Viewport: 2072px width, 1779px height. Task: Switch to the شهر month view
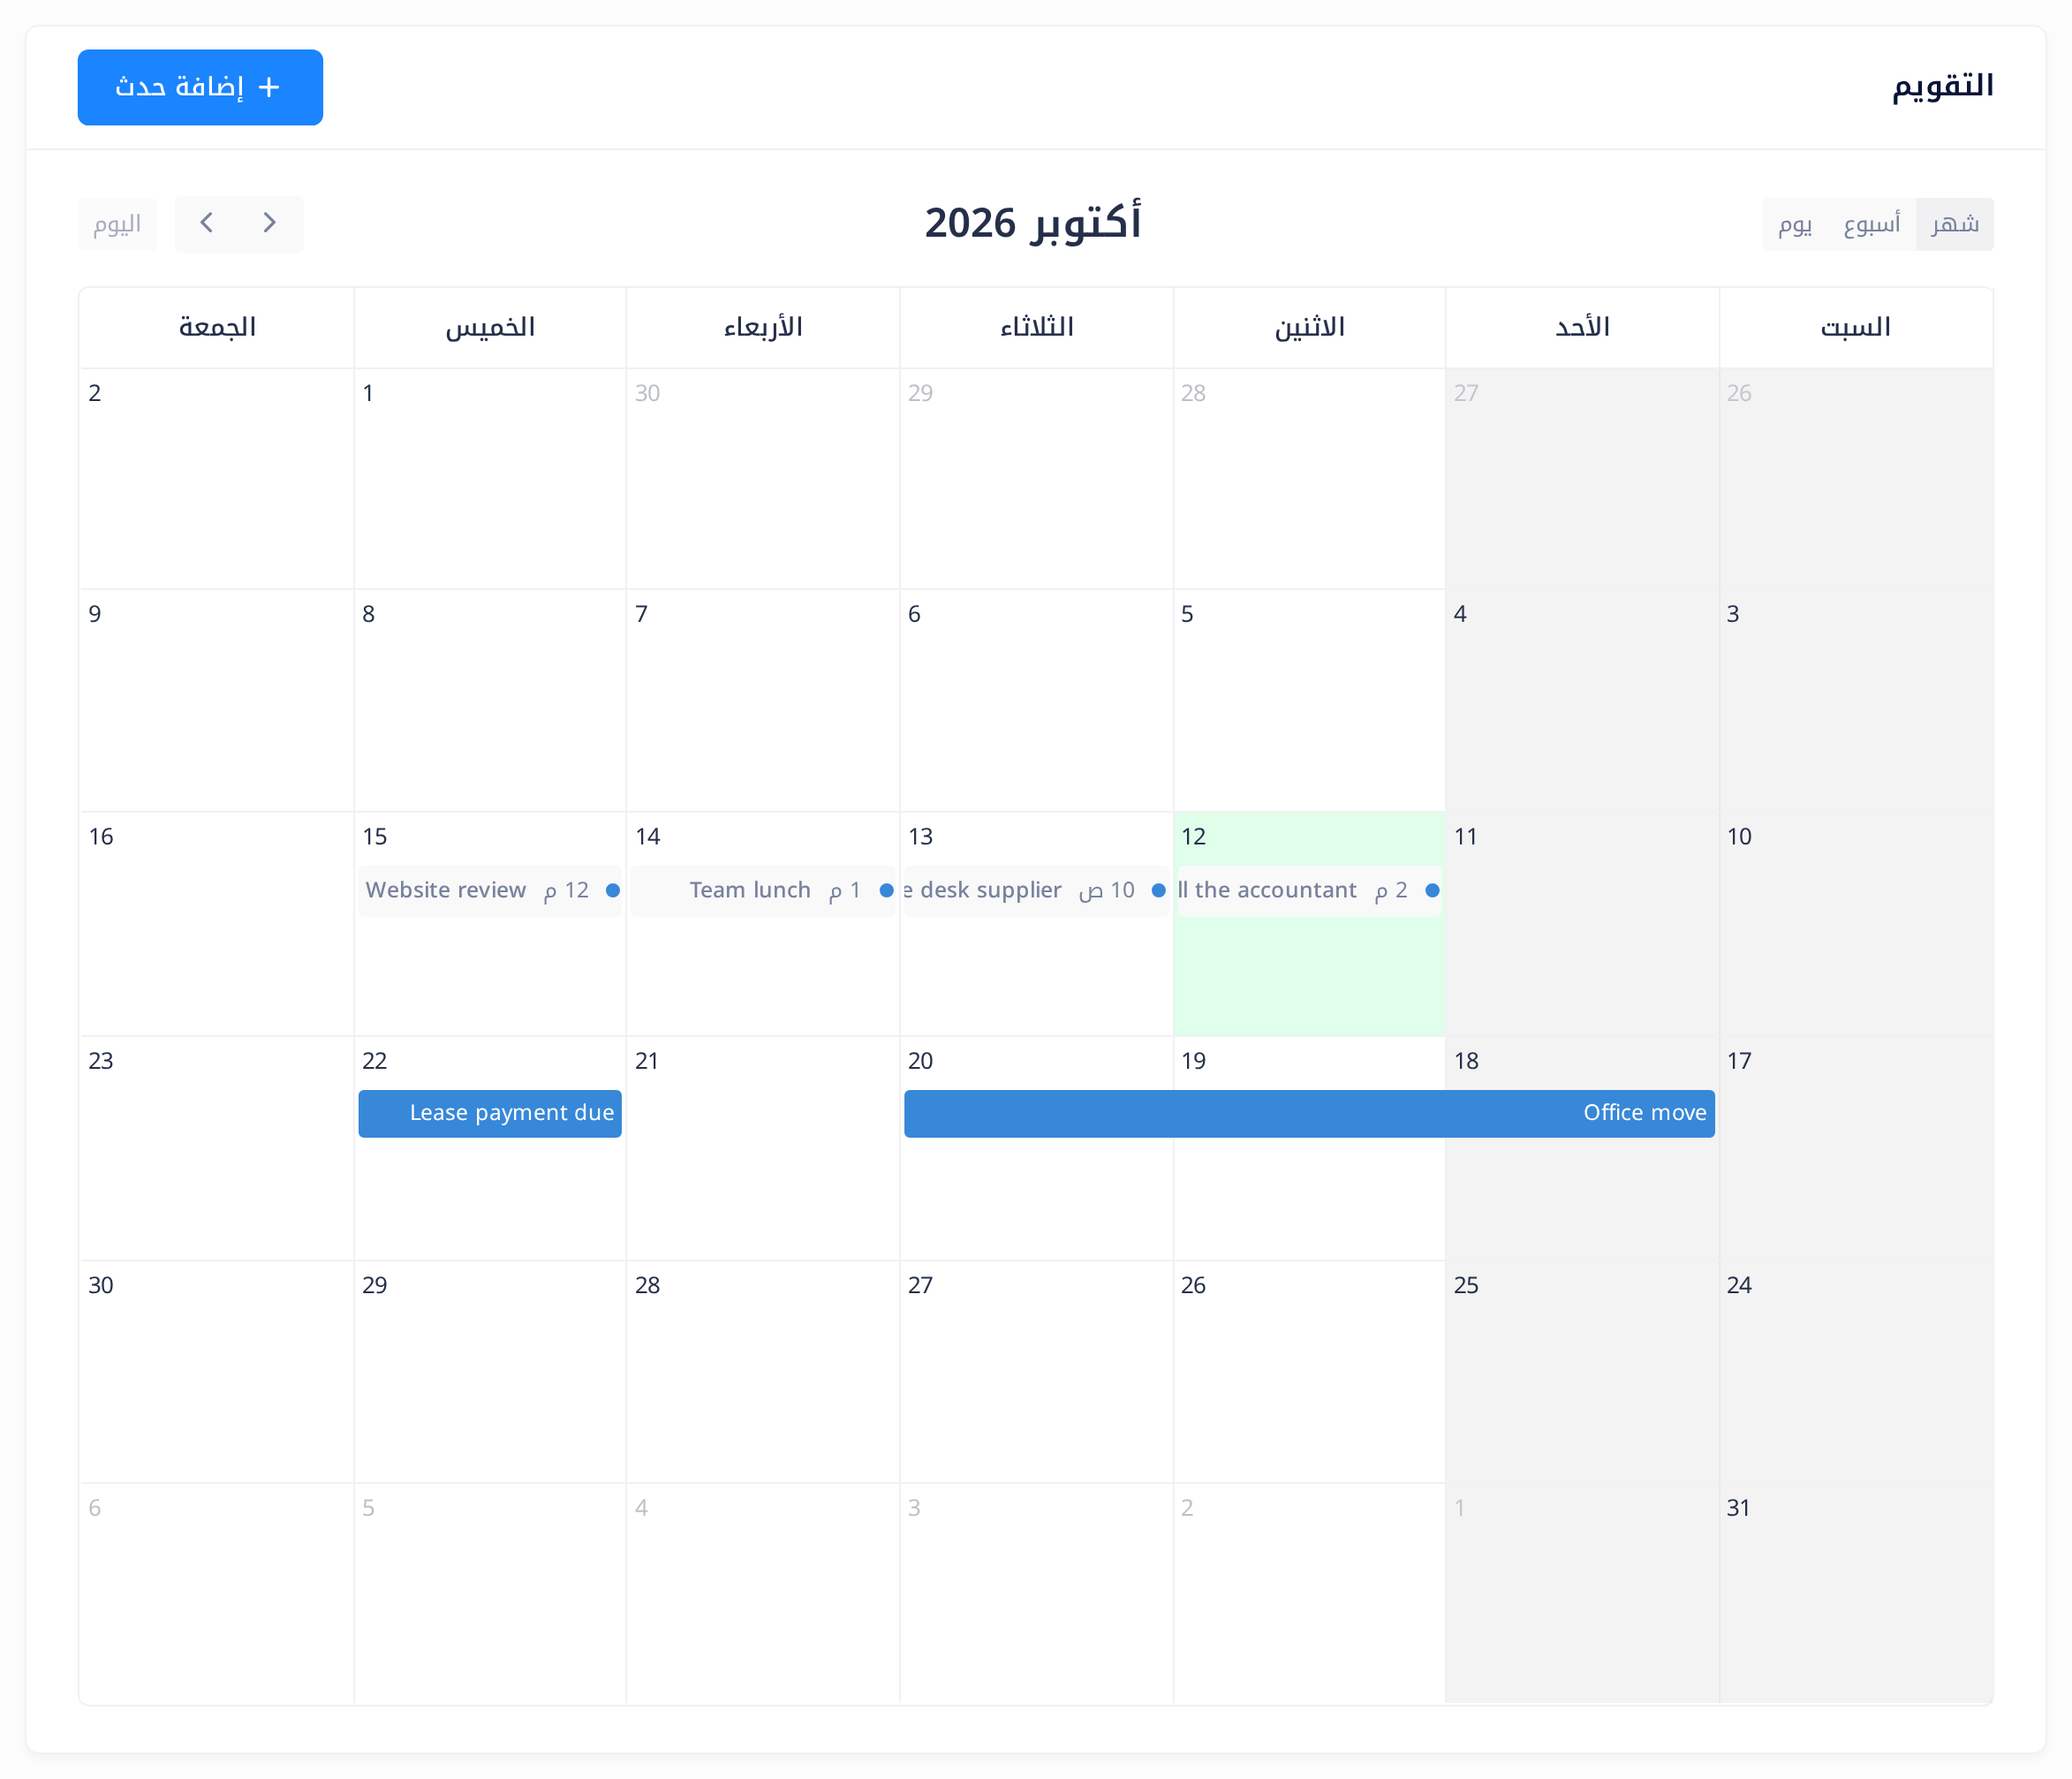pos(1954,224)
